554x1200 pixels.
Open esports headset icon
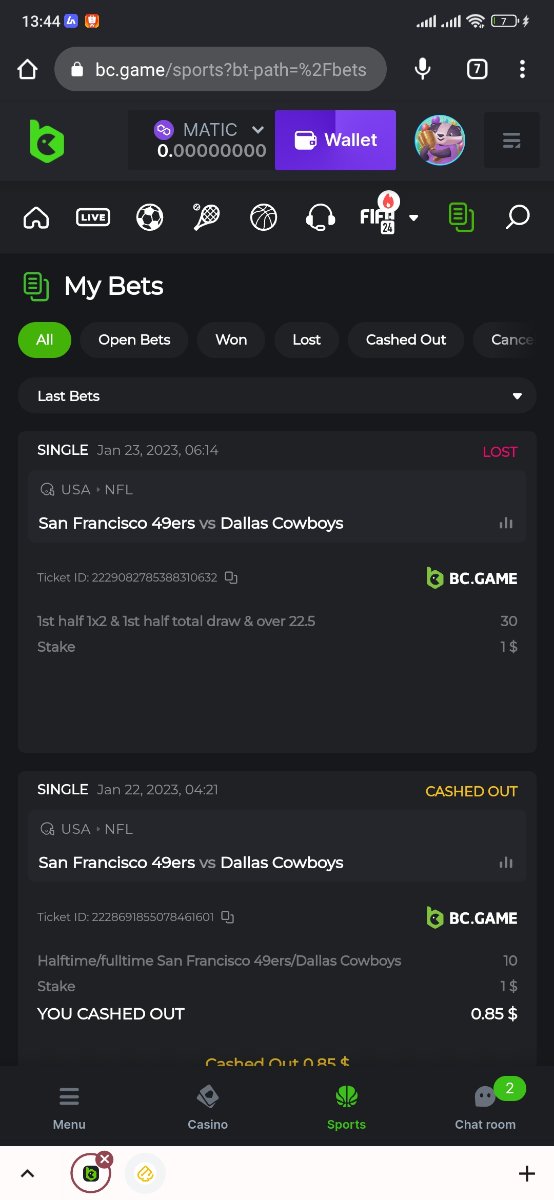(x=320, y=217)
